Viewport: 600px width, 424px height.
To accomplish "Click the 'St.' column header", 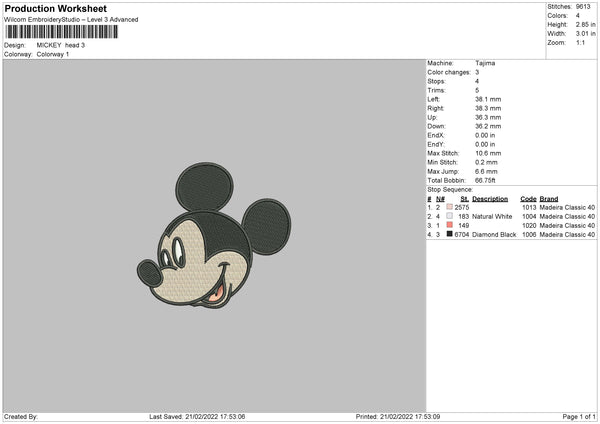I will click(465, 199).
